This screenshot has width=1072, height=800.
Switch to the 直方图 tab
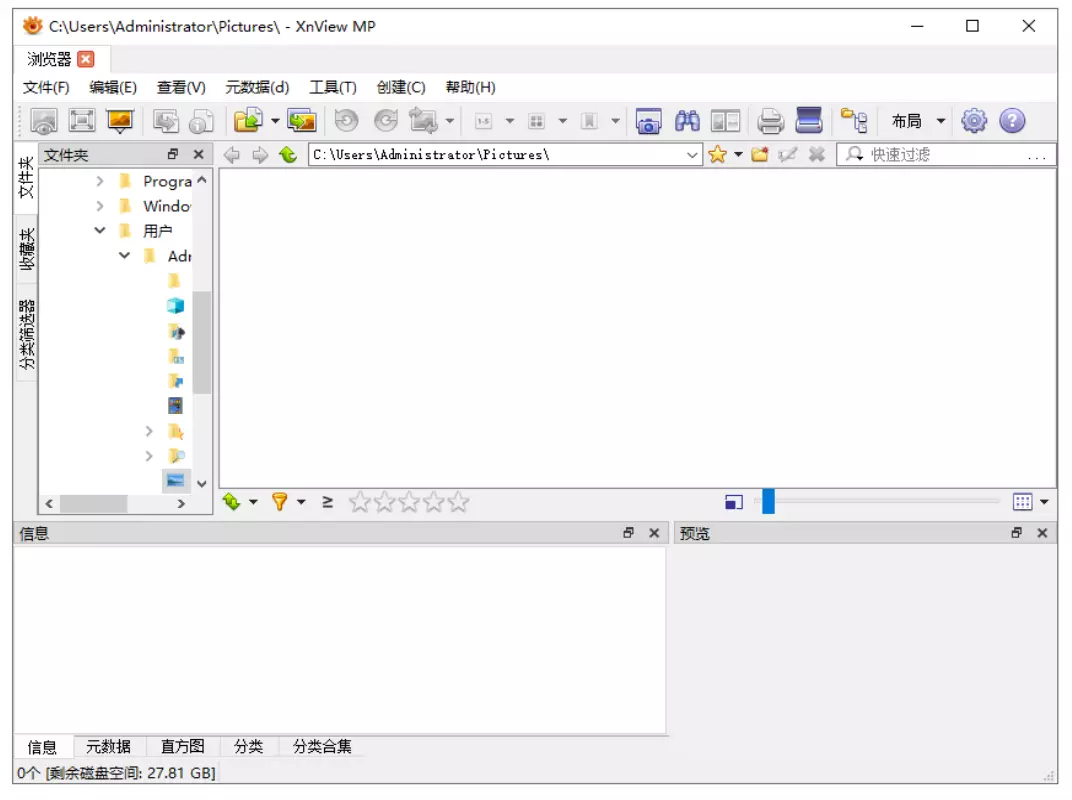(183, 747)
